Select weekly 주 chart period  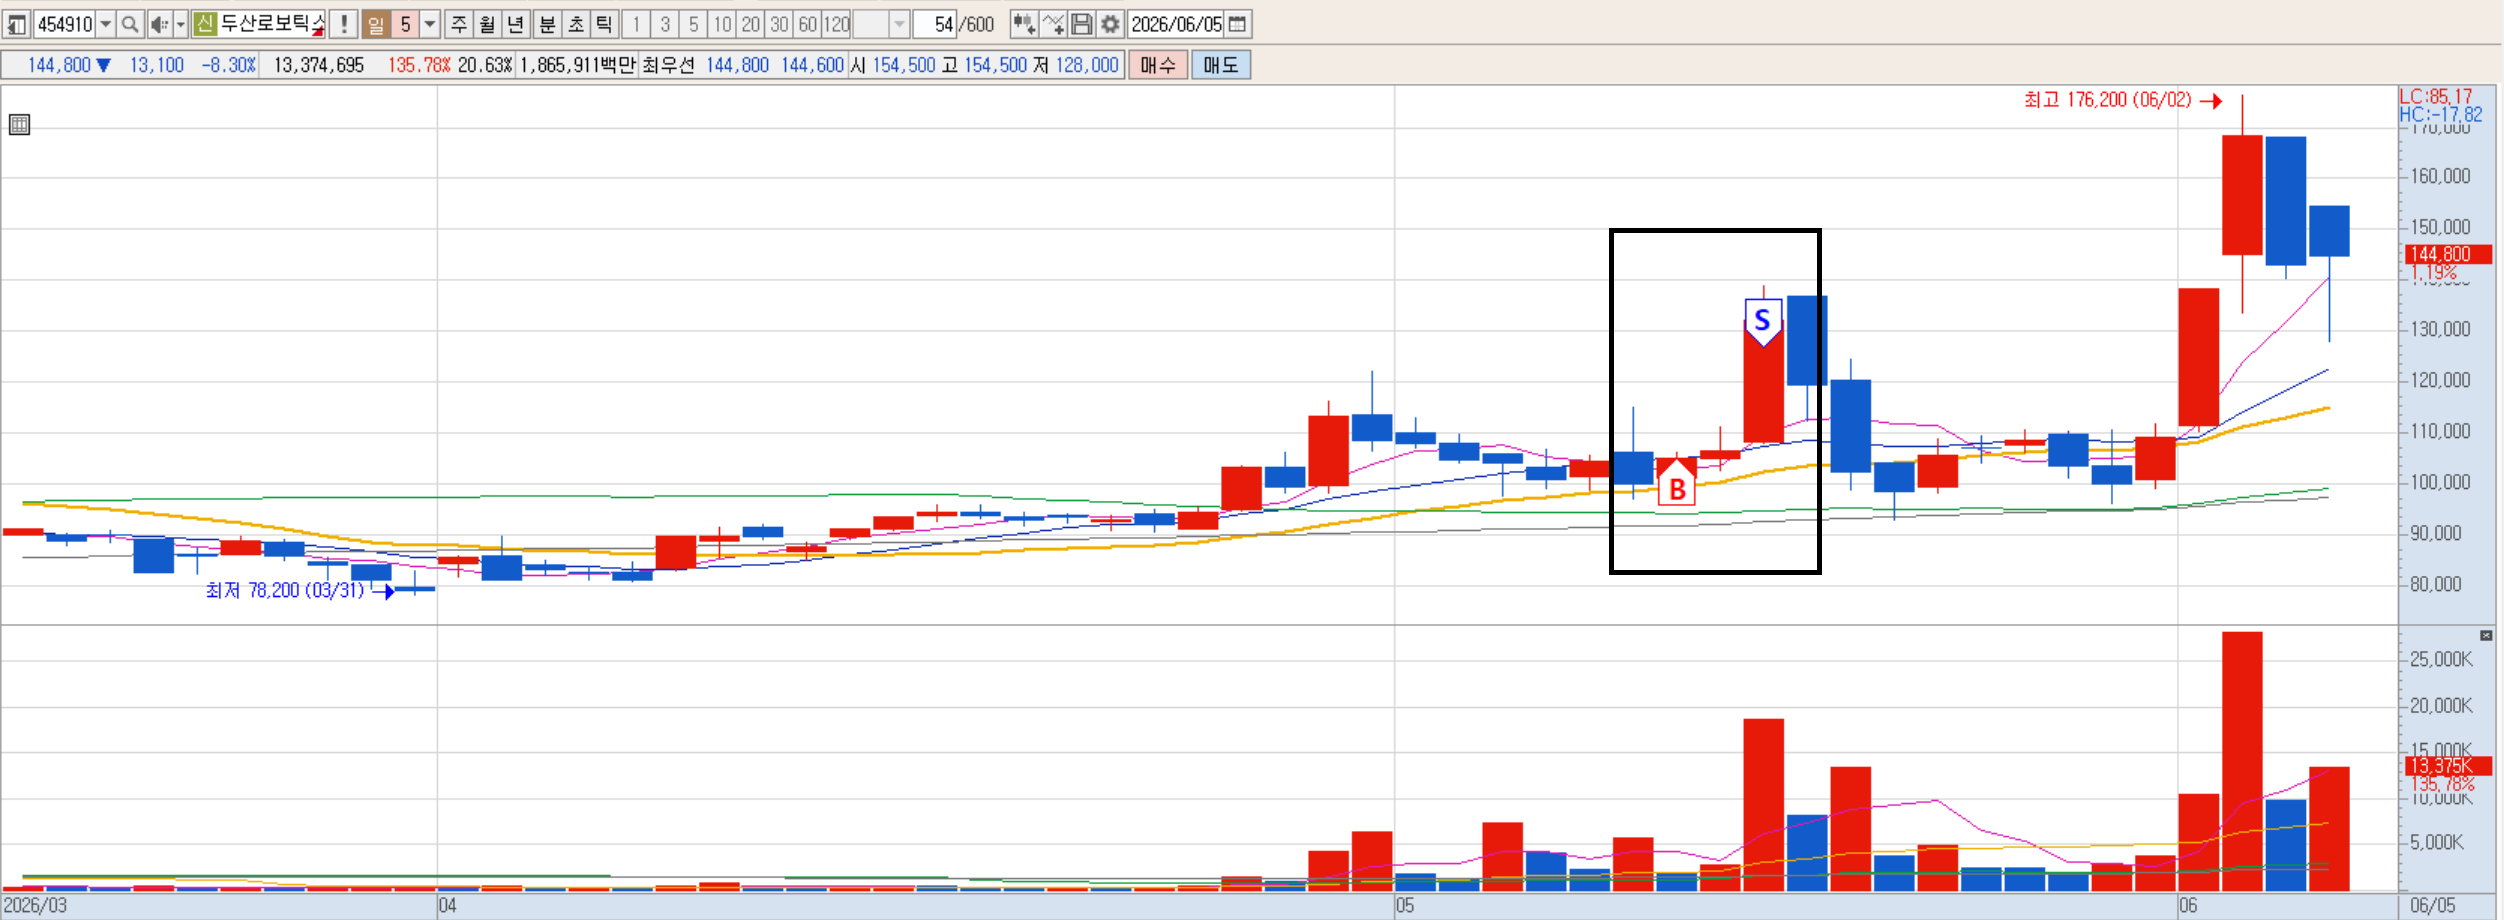[459, 24]
